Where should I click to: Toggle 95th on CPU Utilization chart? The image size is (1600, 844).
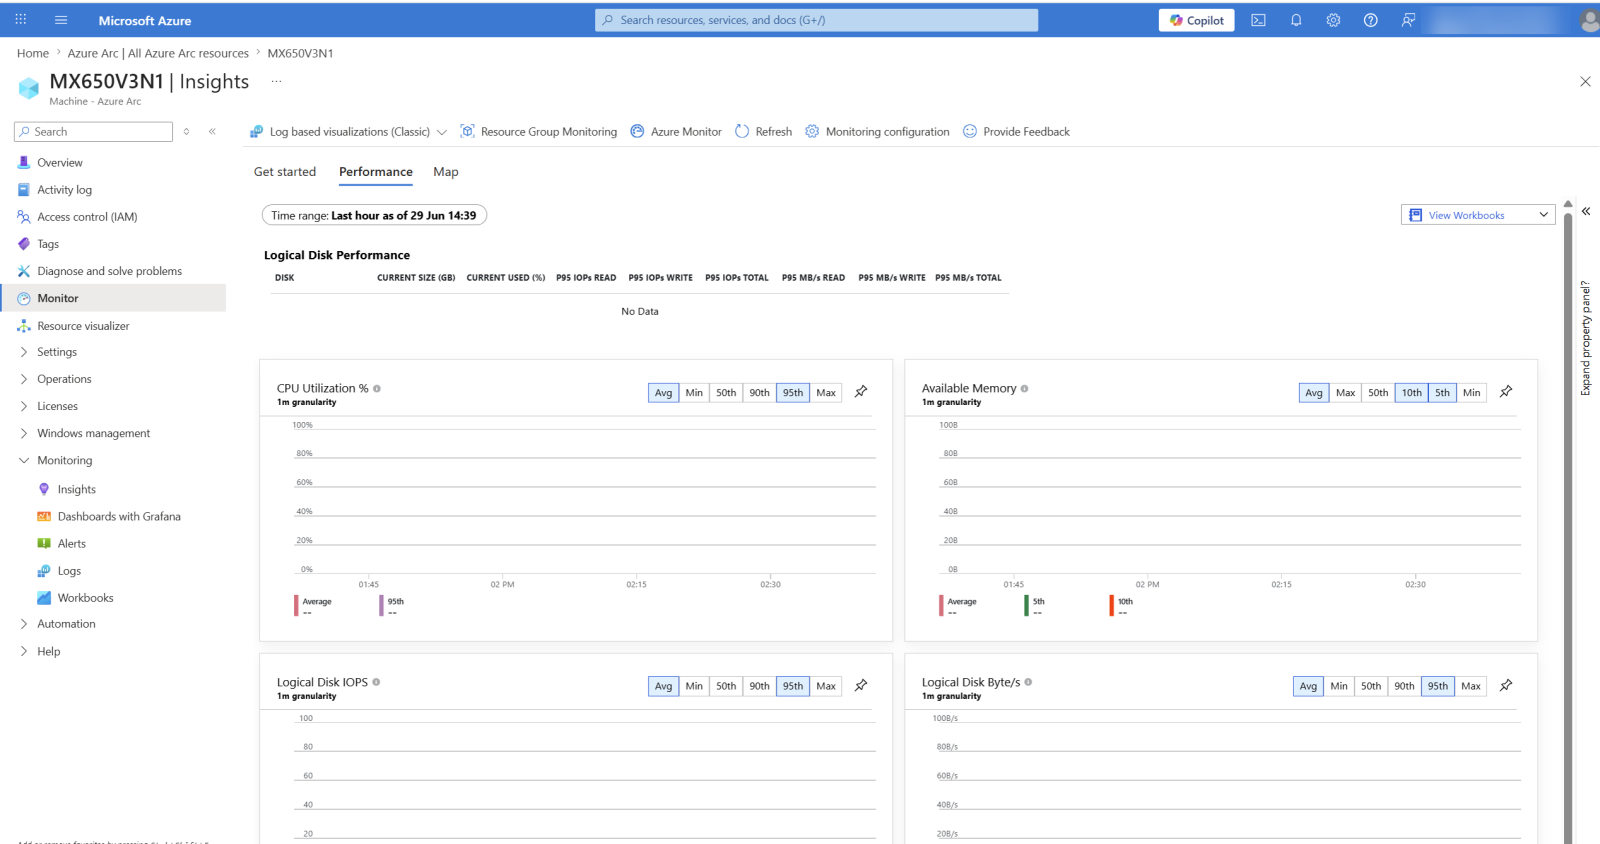pyautogui.click(x=793, y=393)
